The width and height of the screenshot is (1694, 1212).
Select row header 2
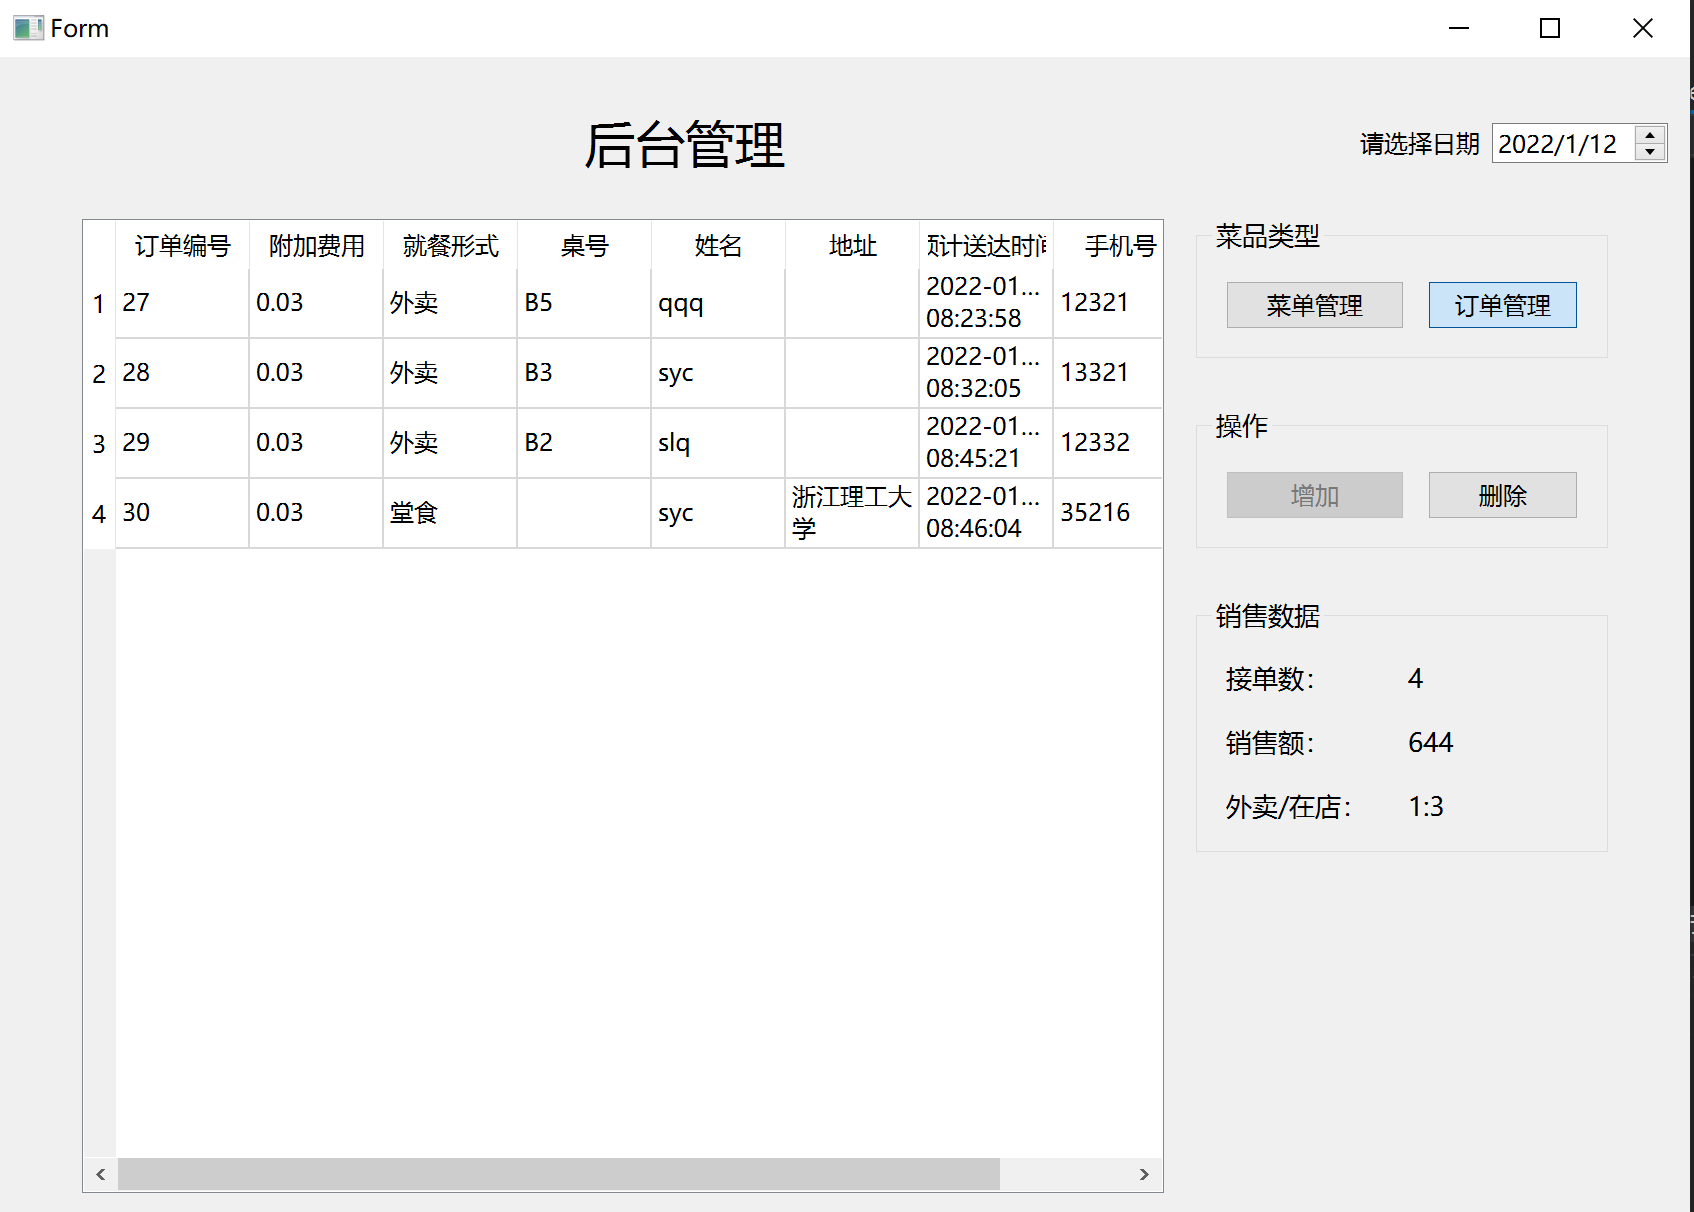99,373
